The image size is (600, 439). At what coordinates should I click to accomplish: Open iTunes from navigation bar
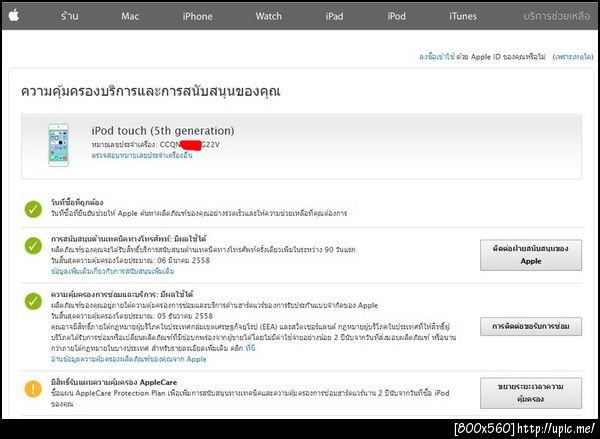(x=463, y=16)
